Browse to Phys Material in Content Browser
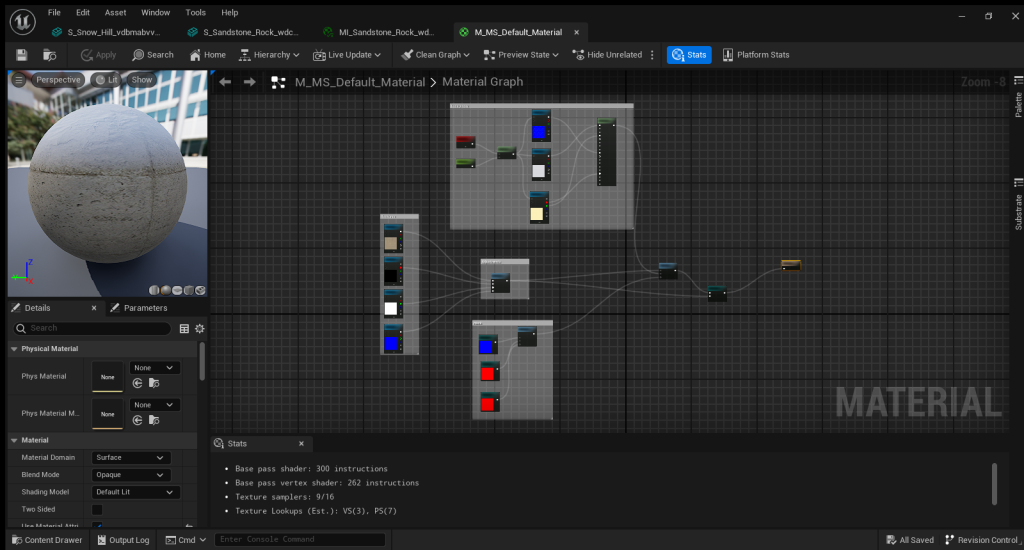Screen dimensions: 1024x550 (x=154, y=383)
